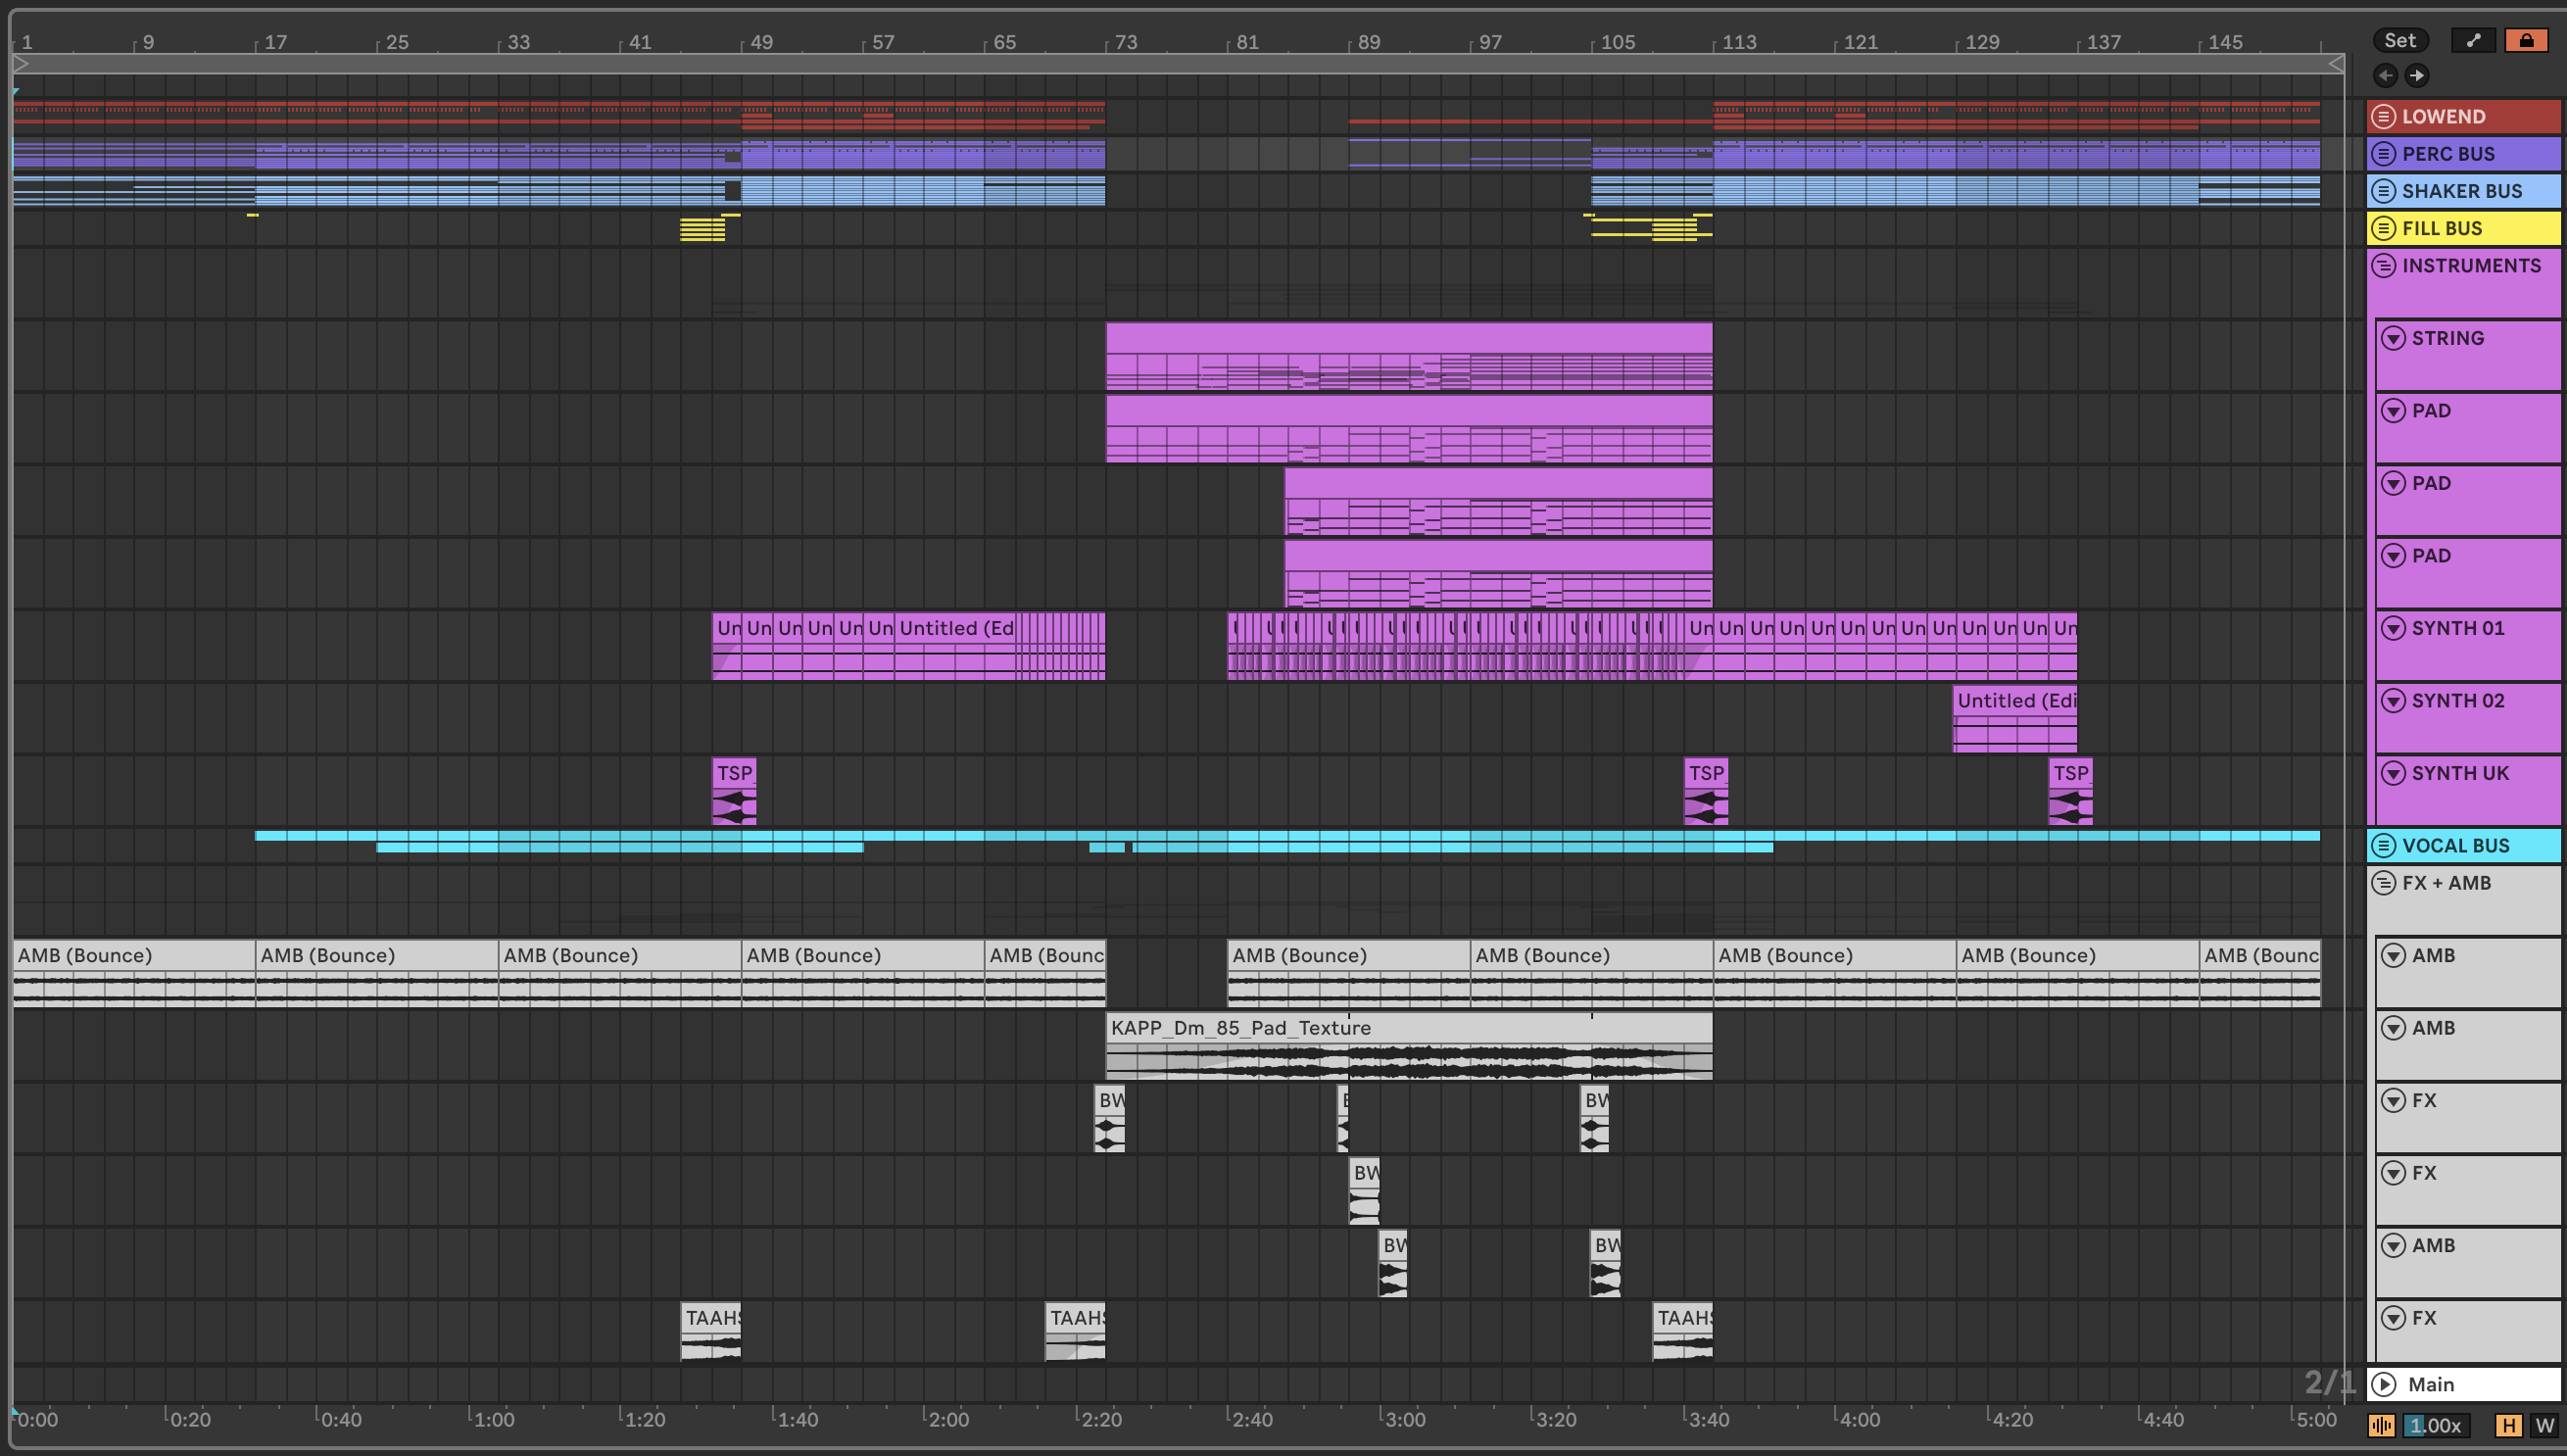Select the SYNTH UK track name

(x=2460, y=773)
